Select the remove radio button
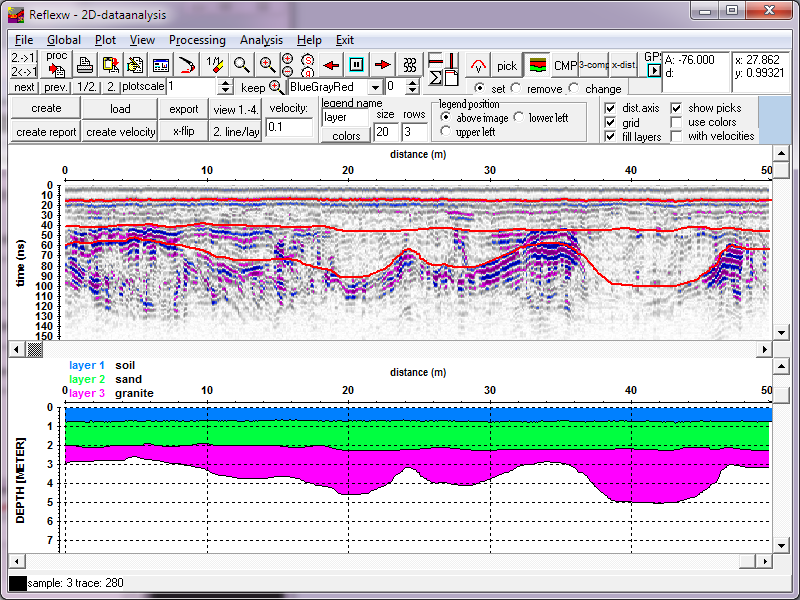 (517, 89)
